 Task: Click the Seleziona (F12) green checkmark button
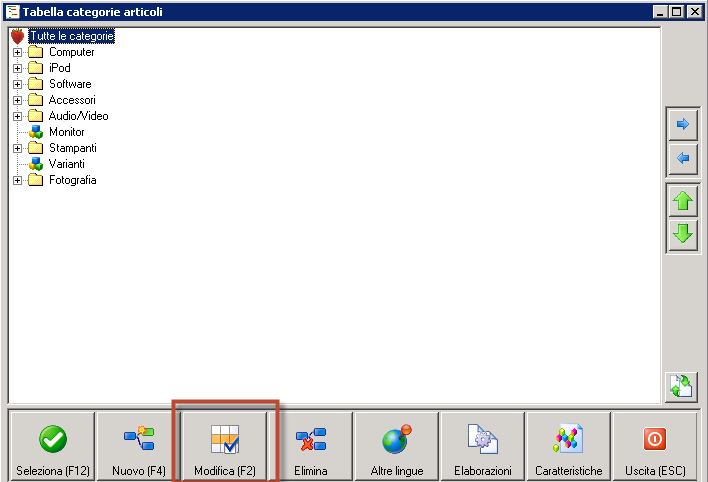[x=53, y=446]
